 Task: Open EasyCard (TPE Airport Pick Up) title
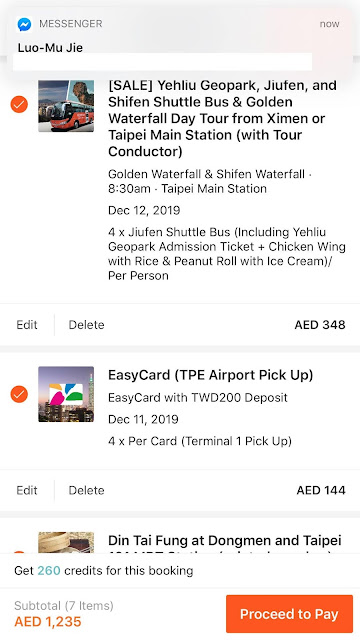coord(211,376)
